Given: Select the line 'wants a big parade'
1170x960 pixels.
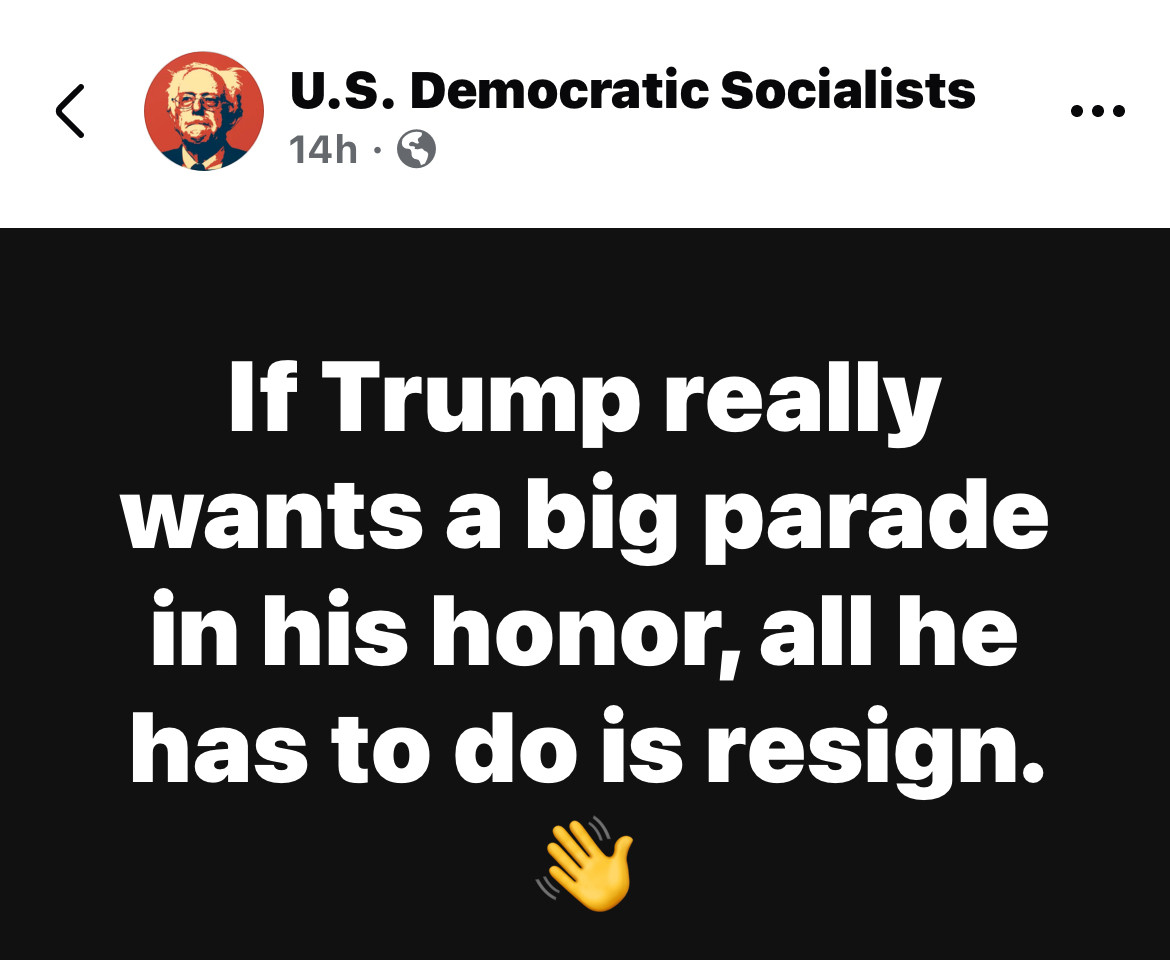Looking at the screenshot, I should [x=586, y=515].
